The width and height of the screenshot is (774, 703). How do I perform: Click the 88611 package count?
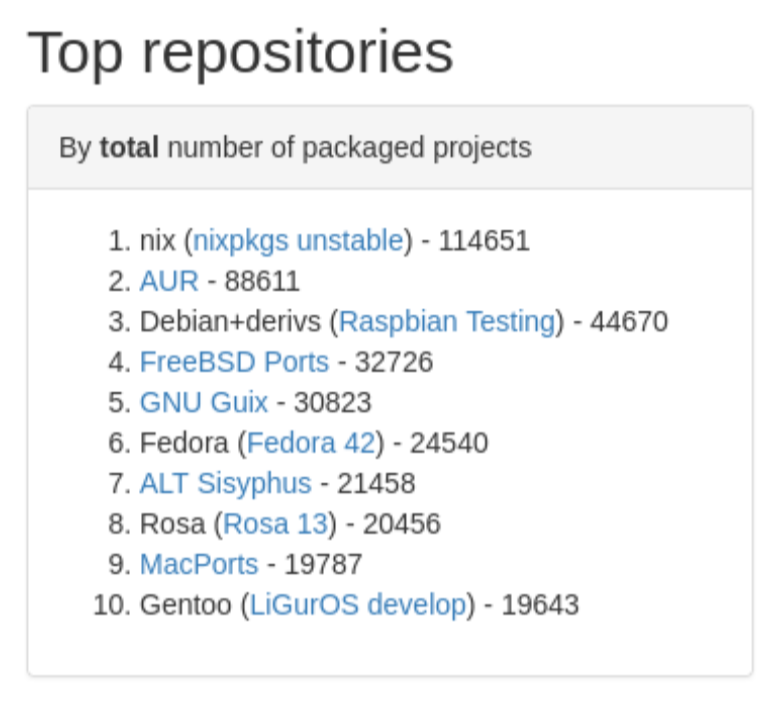click(262, 282)
